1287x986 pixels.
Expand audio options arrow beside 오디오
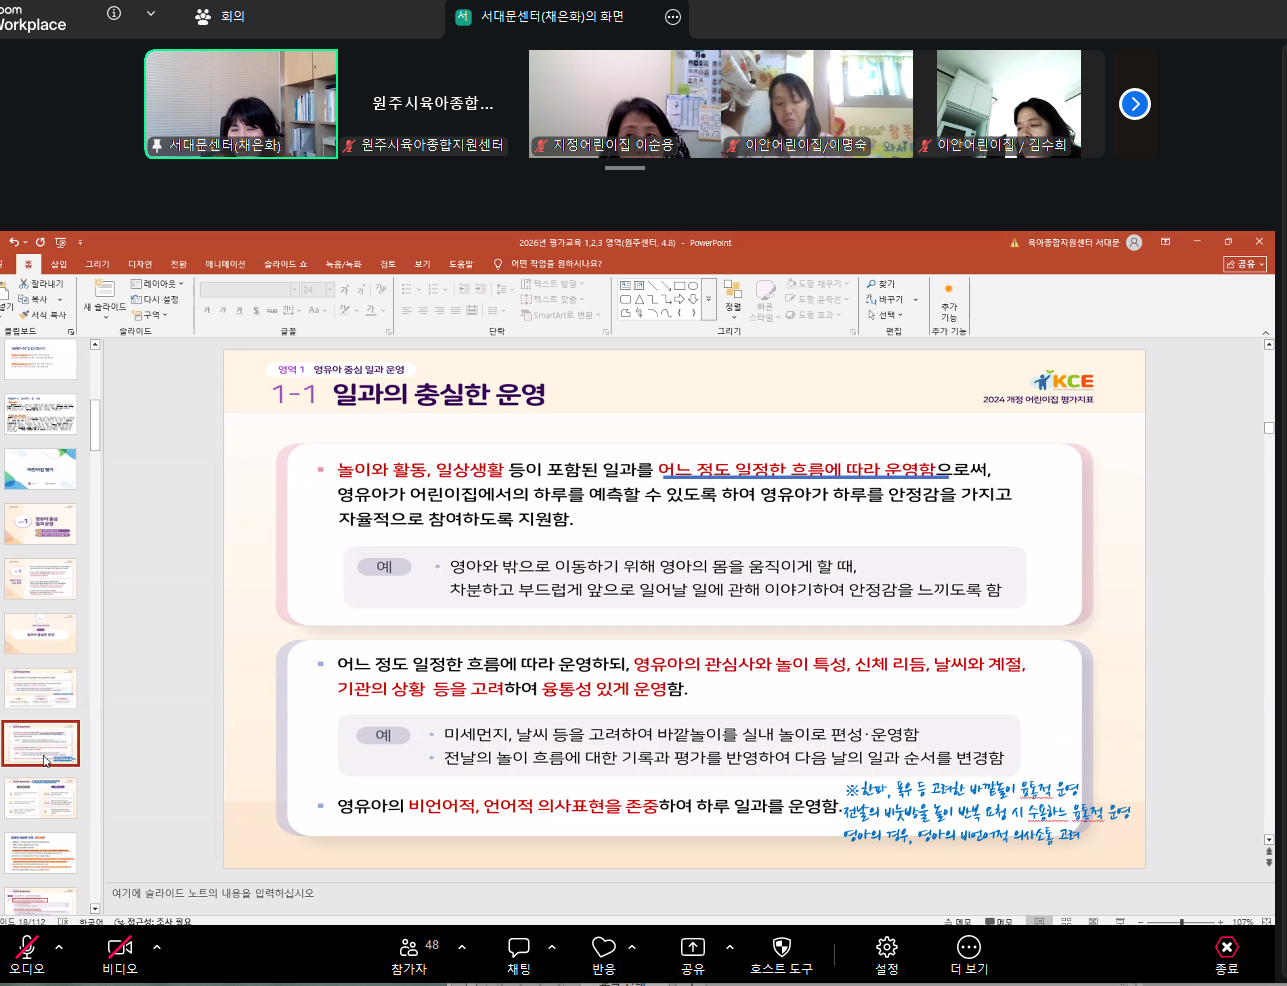point(59,946)
